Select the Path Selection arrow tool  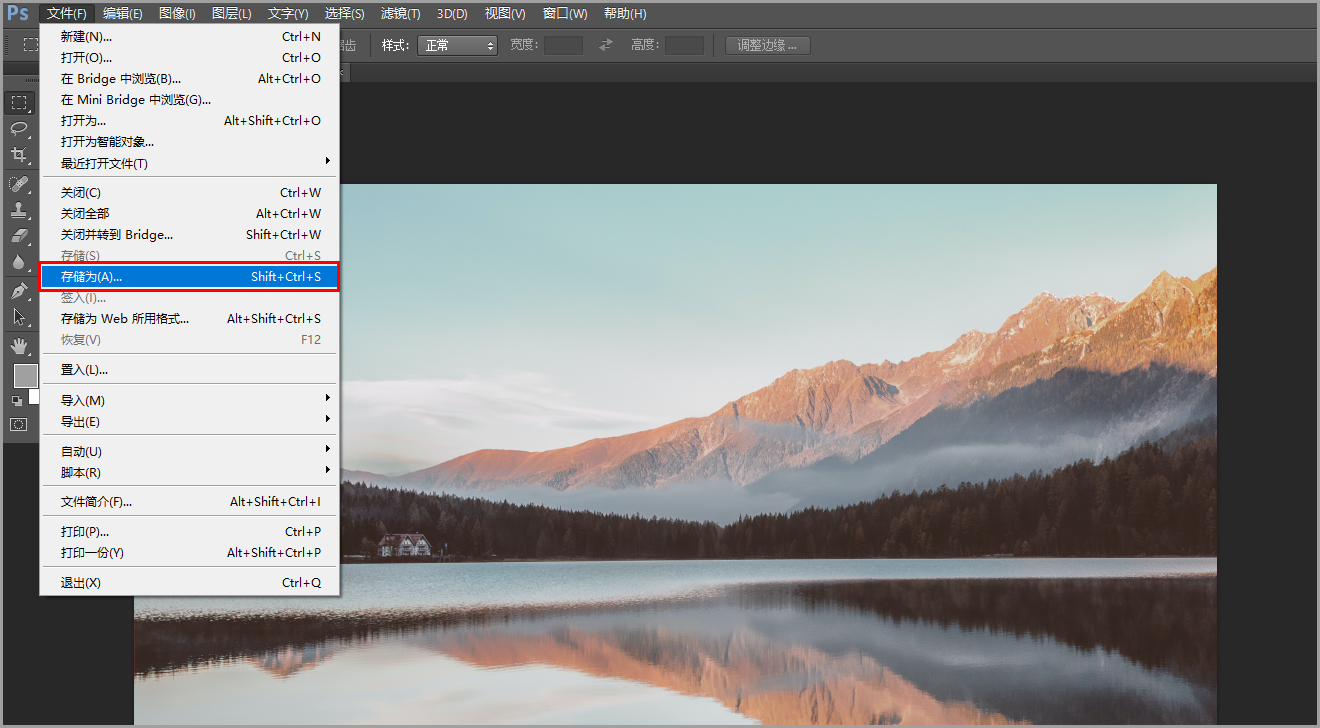click(x=19, y=317)
